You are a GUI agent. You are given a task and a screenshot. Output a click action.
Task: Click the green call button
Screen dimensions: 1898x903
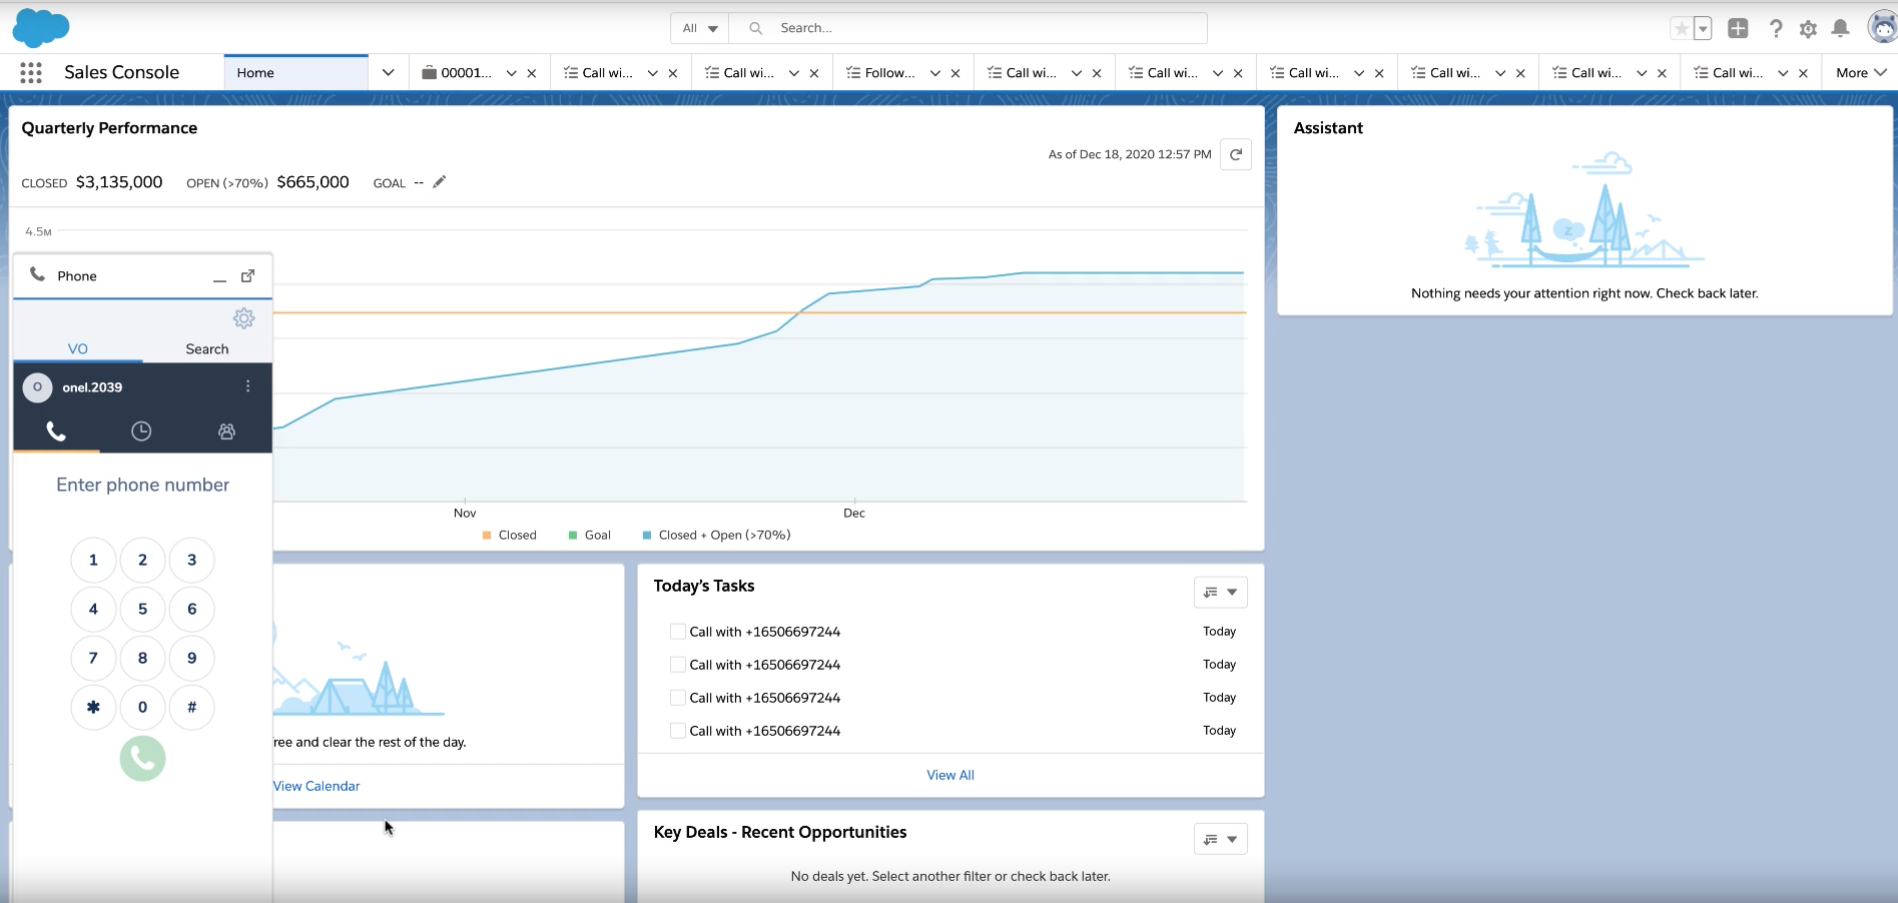[x=143, y=759]
